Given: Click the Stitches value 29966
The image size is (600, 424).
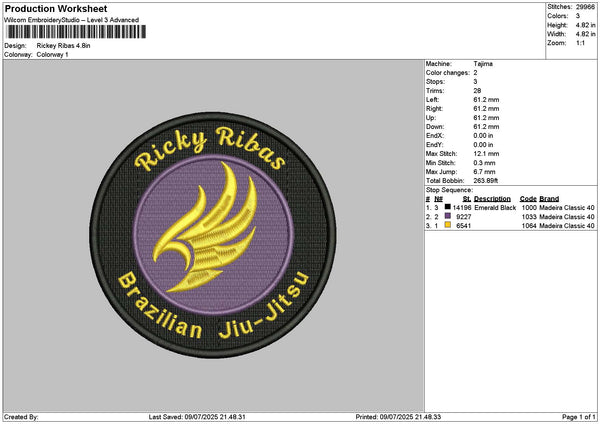Looking at the screenshot, I should point(585,7).
